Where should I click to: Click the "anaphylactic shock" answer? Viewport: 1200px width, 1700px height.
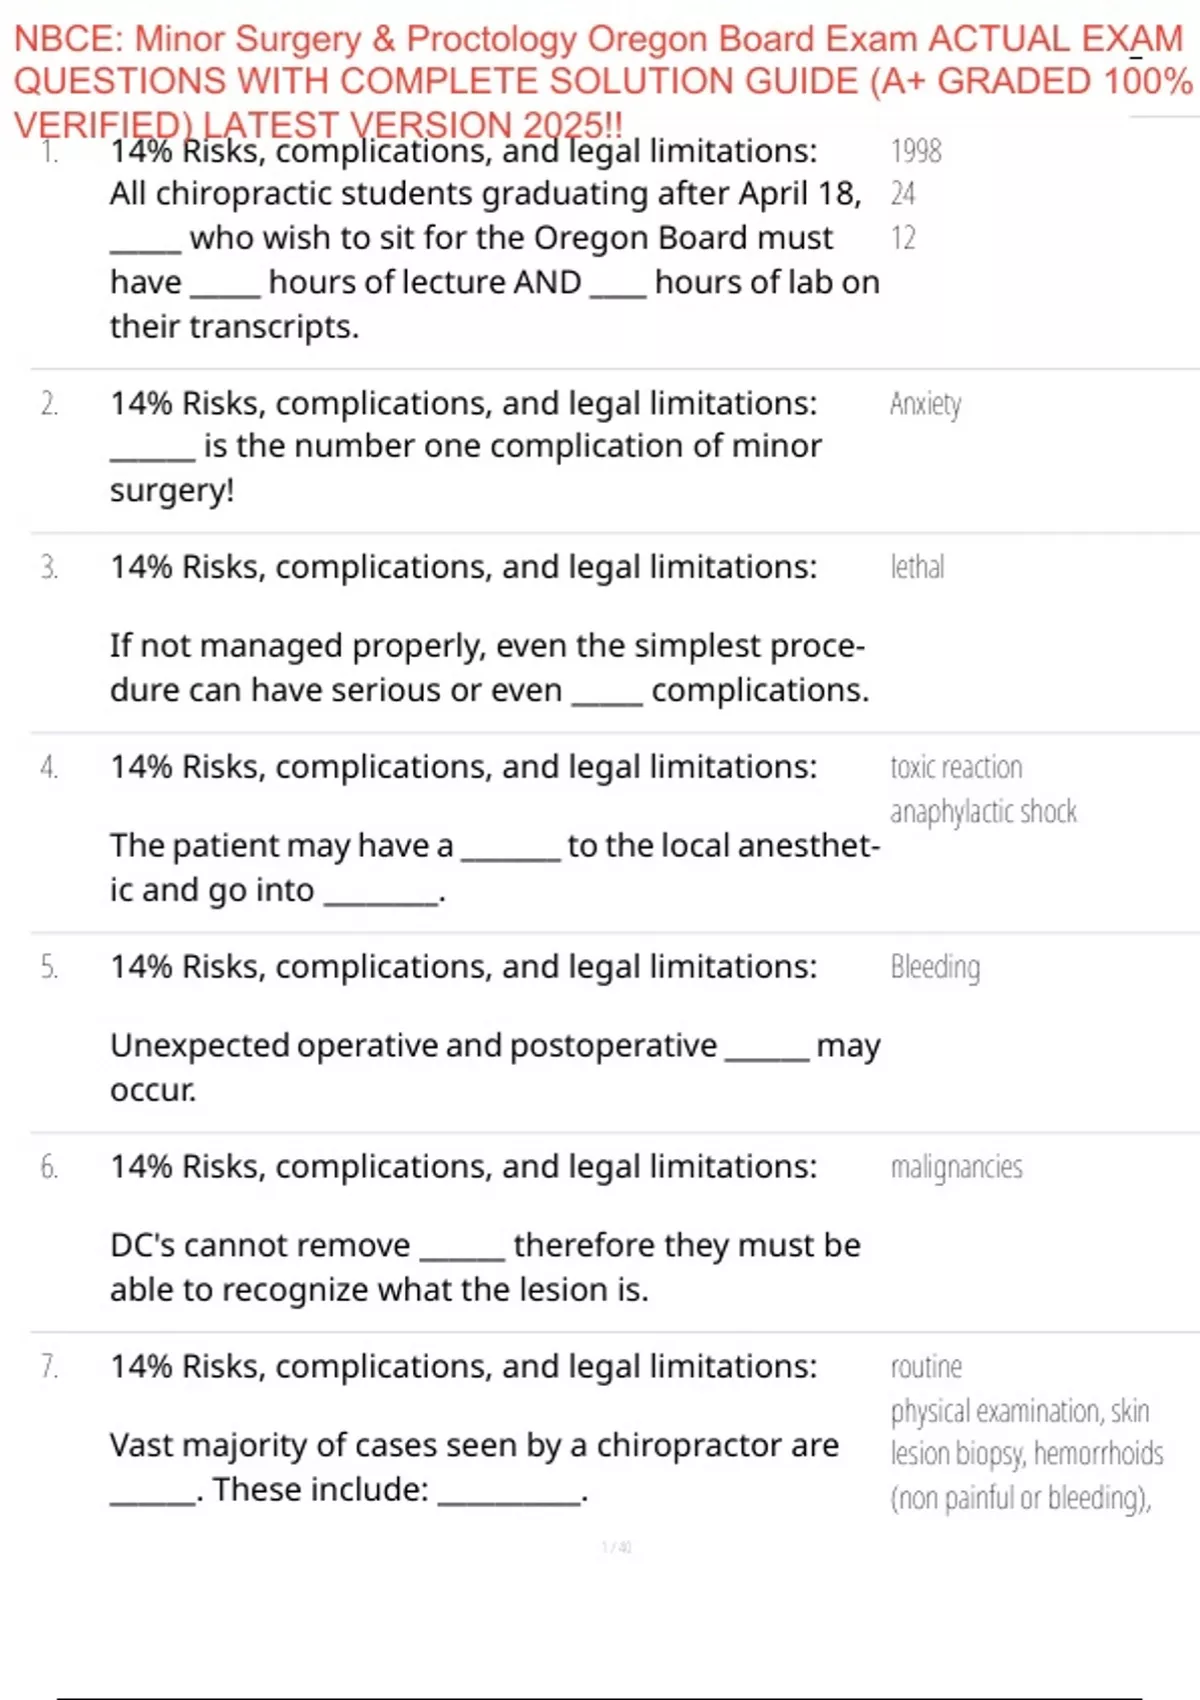[x=983, y=811]
